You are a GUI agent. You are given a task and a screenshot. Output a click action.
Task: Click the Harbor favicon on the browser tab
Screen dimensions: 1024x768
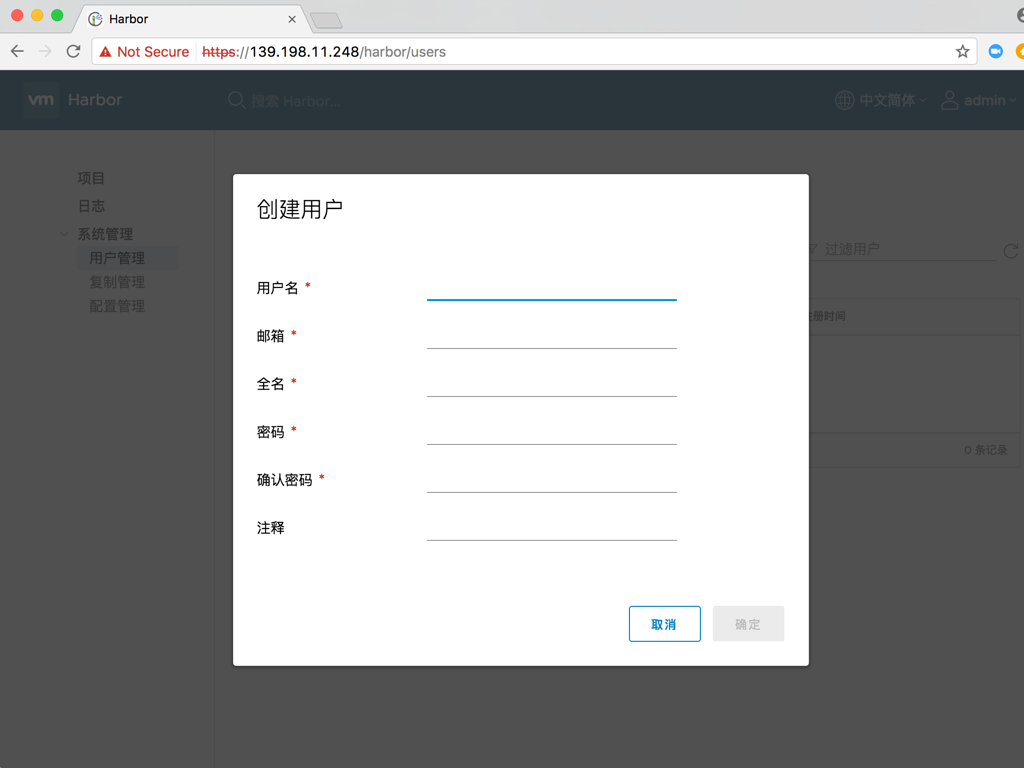coord(94,18)
